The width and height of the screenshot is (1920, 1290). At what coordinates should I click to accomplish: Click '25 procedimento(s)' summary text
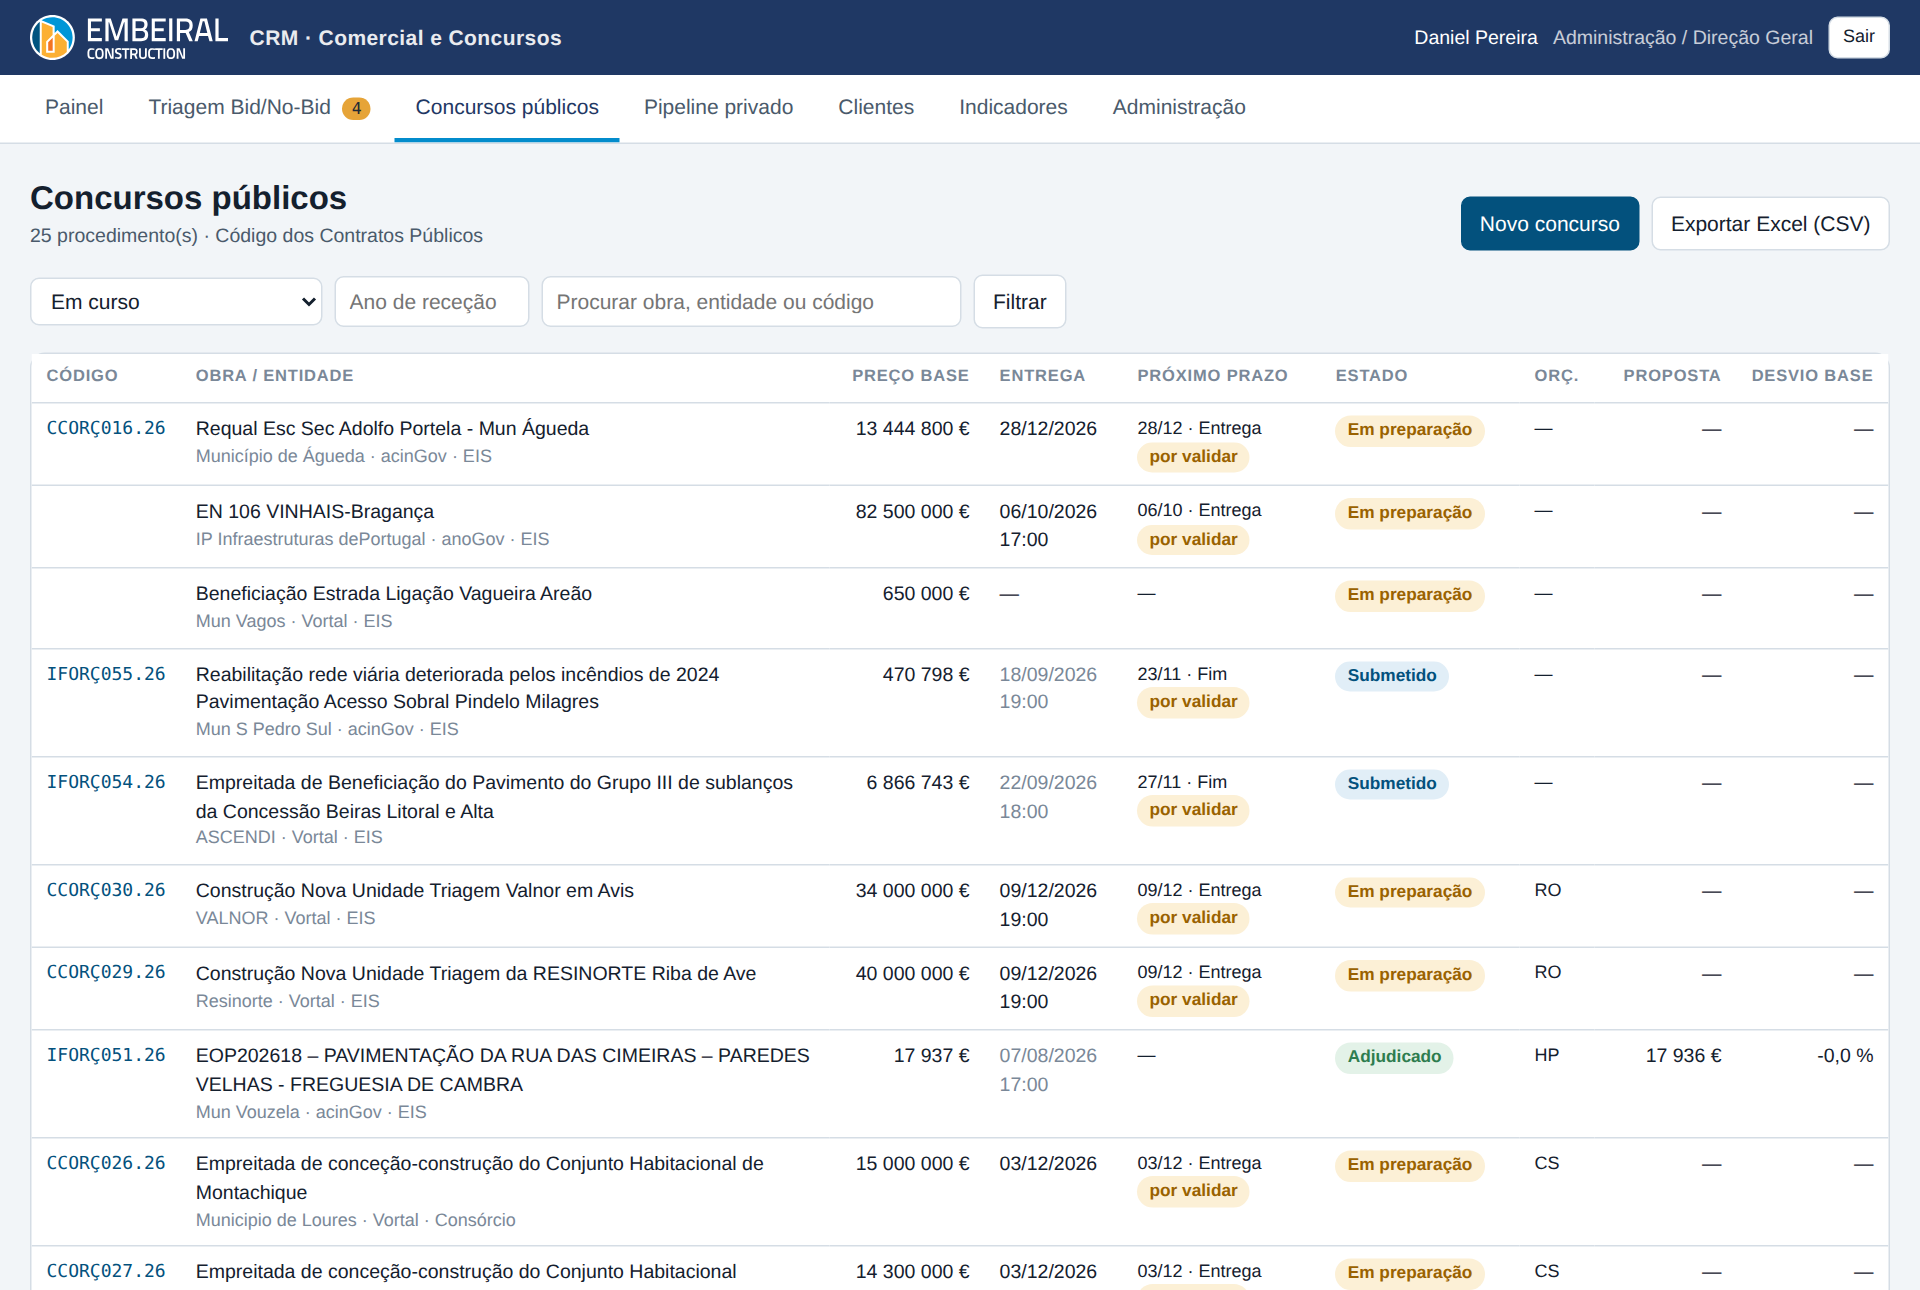(x=114, y=235)
